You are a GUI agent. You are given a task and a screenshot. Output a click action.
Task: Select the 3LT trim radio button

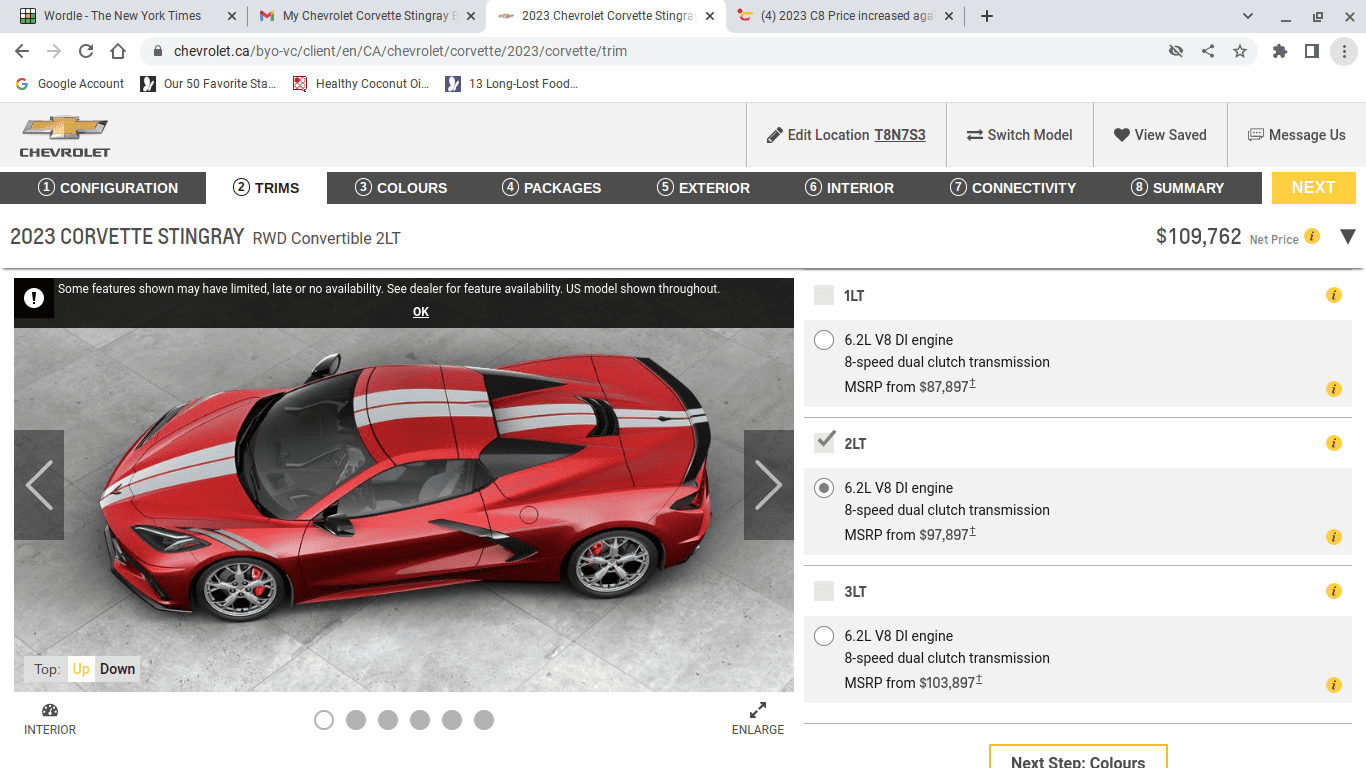point(823,635)
